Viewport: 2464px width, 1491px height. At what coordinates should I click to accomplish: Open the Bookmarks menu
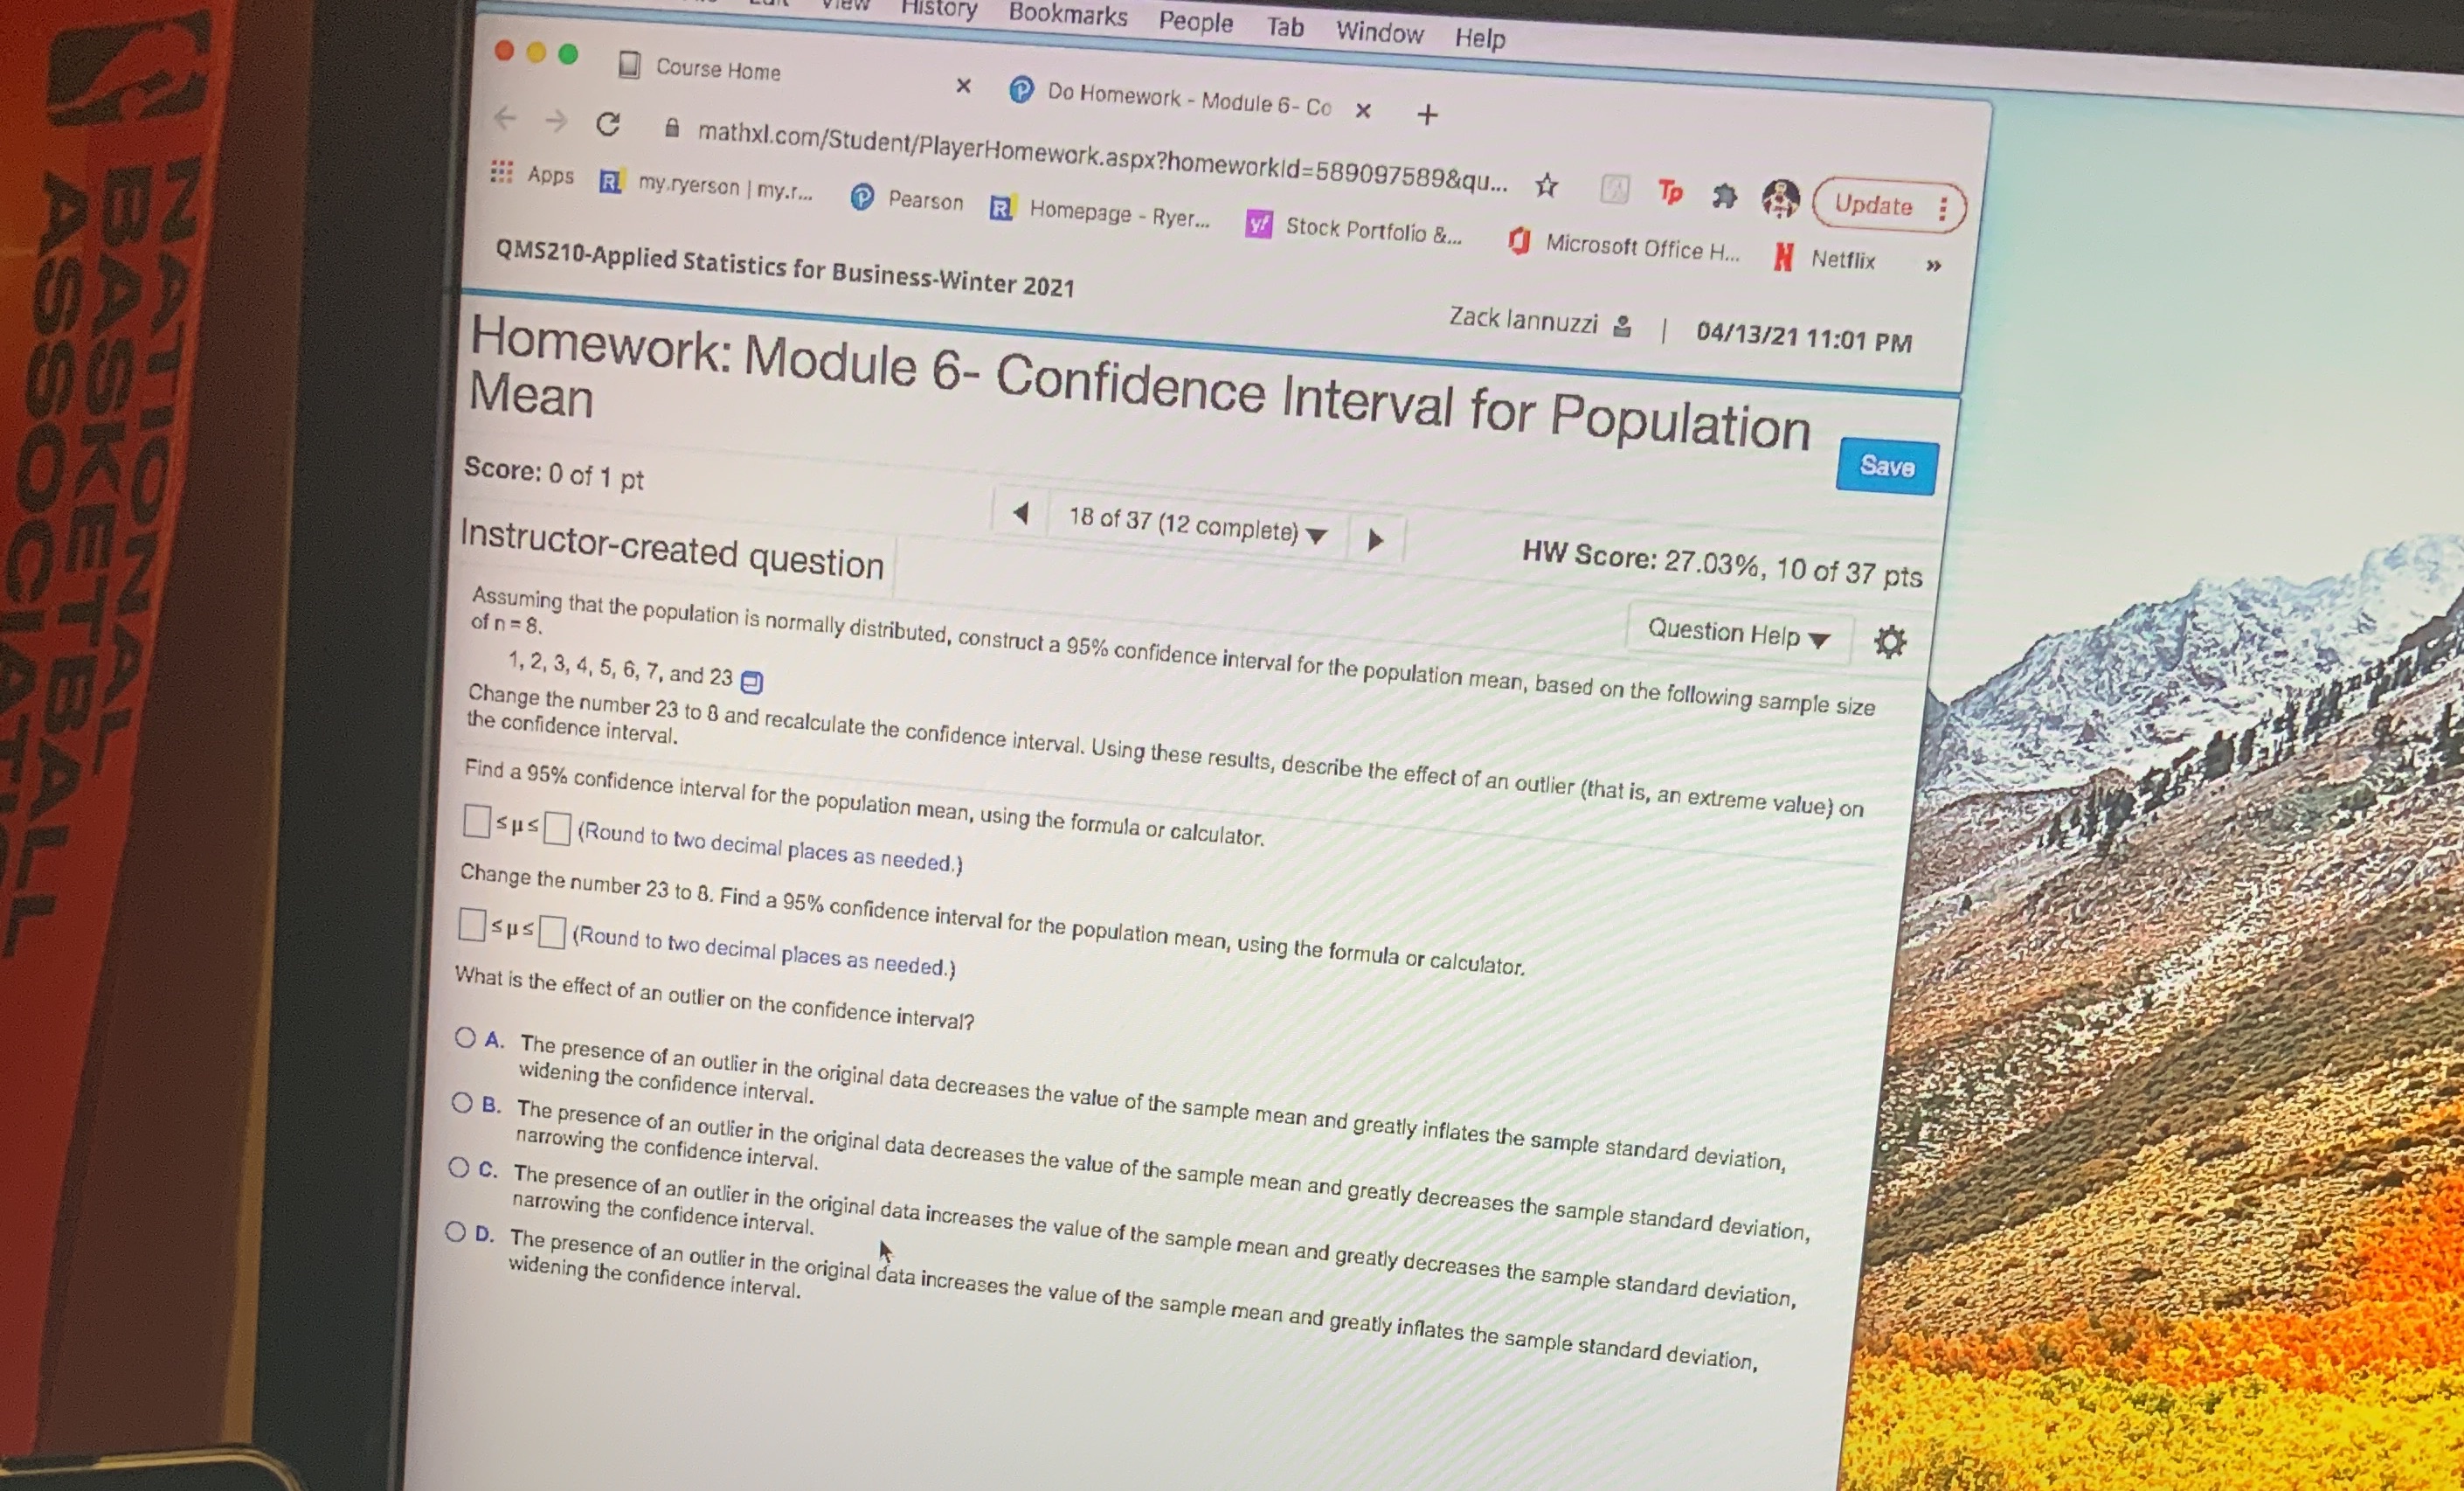(x=1067, y=14)
